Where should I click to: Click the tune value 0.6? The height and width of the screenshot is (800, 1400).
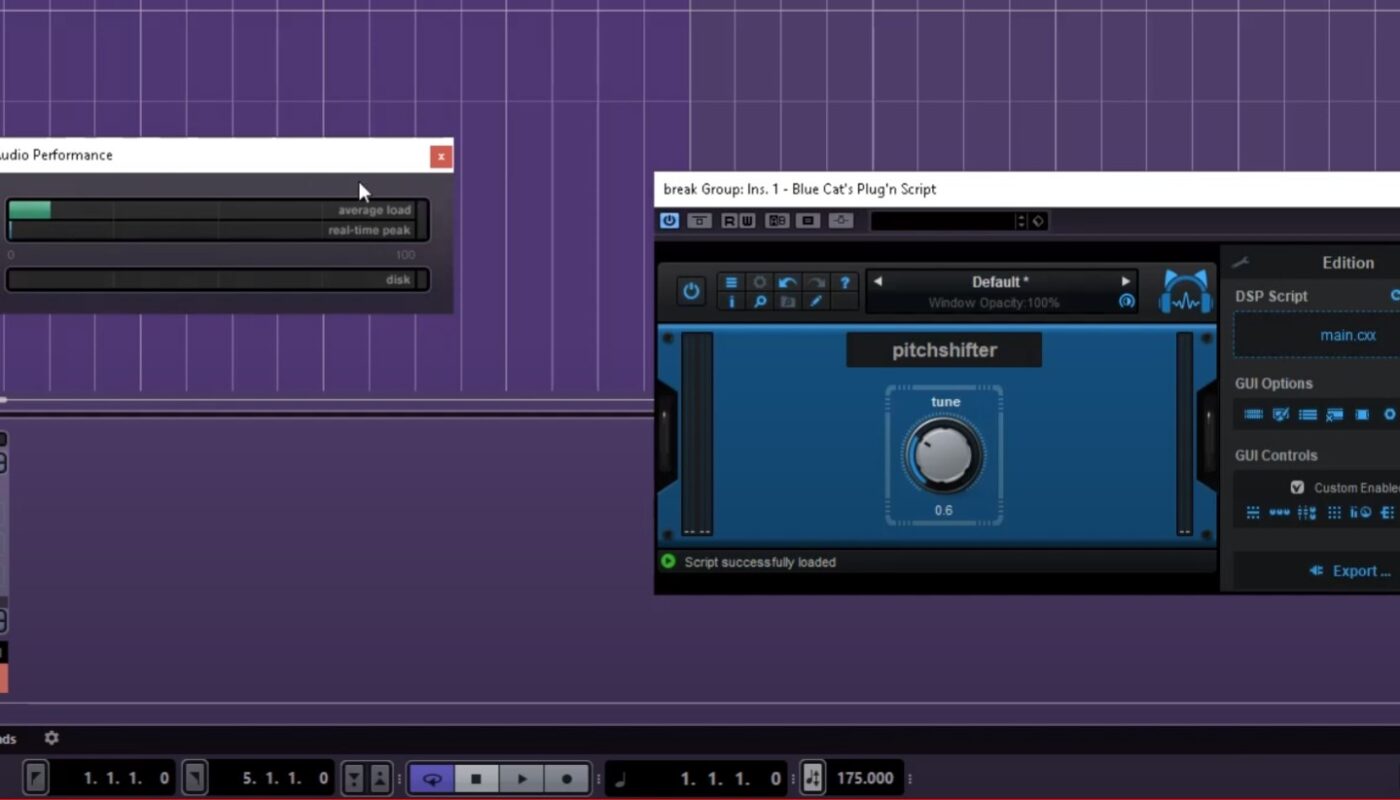tap(944, 510)
